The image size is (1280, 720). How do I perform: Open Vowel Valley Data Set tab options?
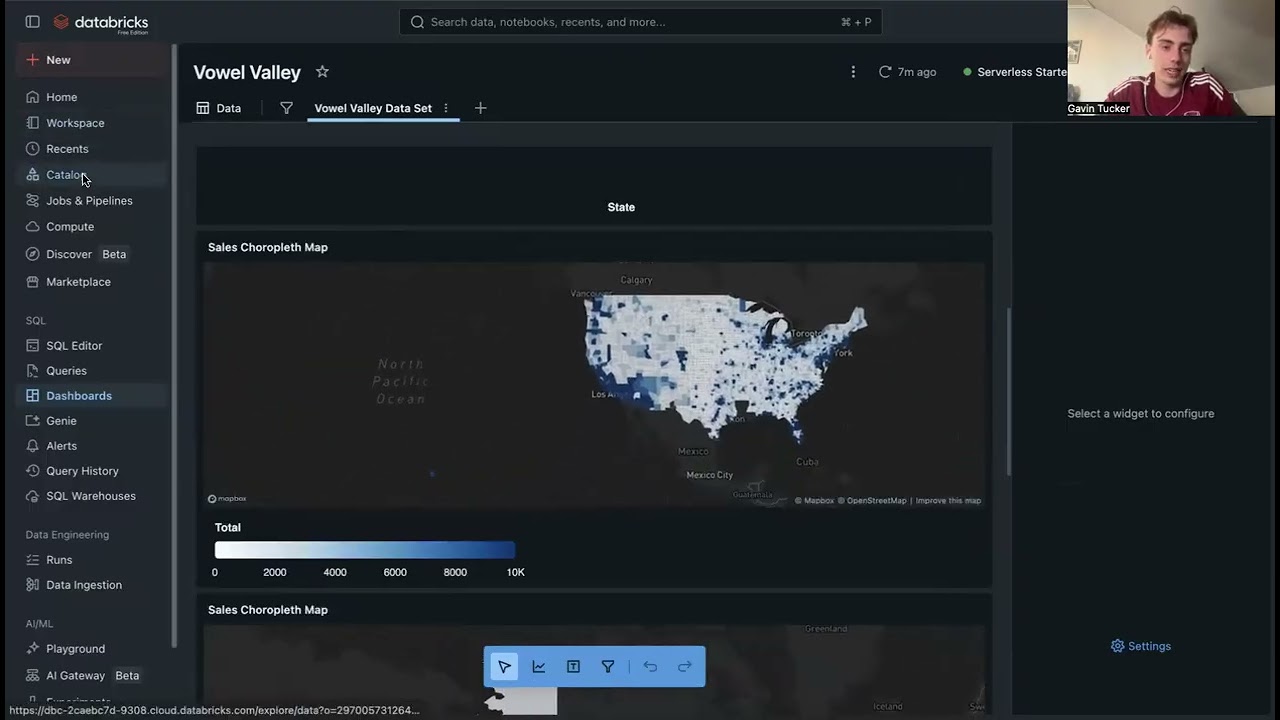point(446,108)
